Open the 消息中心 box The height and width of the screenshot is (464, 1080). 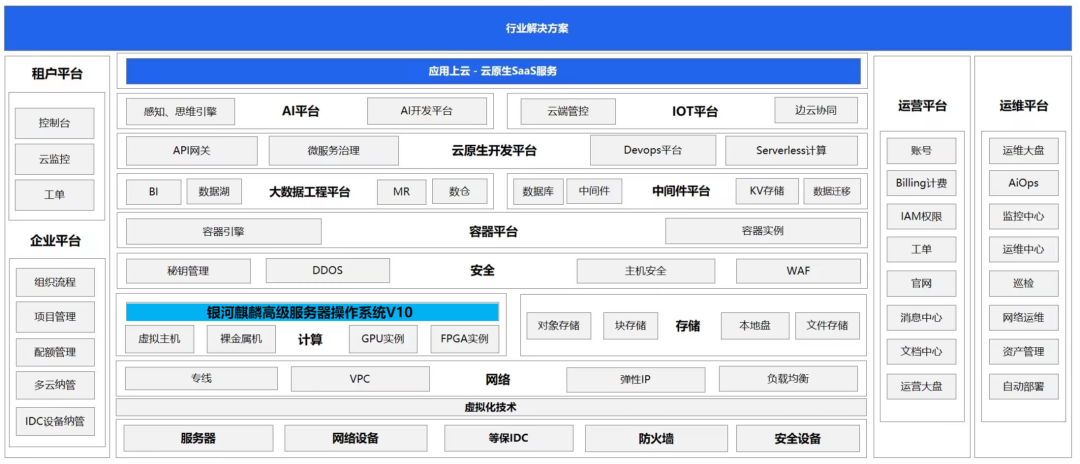(x=921, y=318)
